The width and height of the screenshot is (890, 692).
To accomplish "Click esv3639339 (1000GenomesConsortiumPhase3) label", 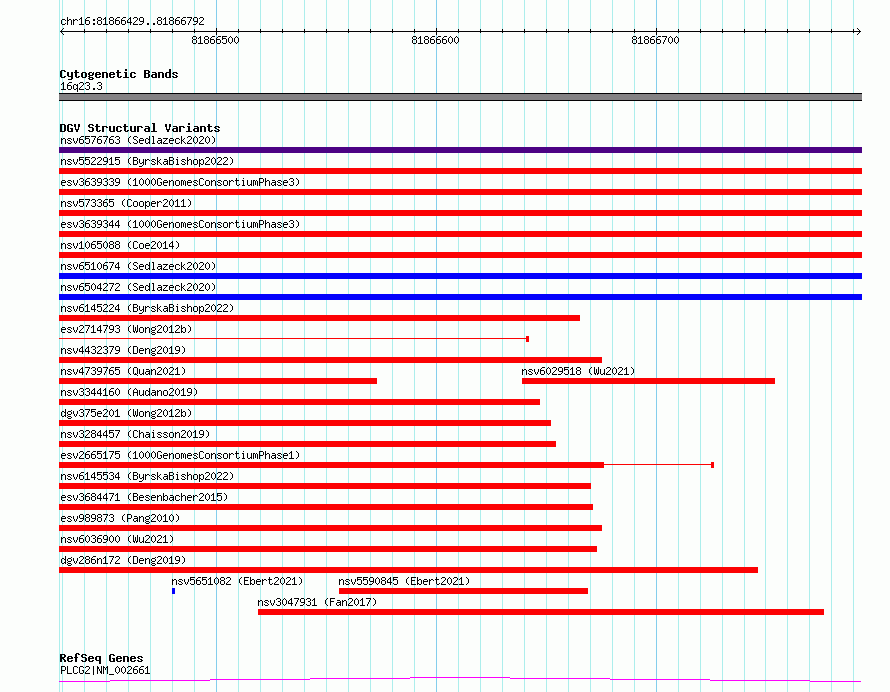I will [x=180, y=182].
